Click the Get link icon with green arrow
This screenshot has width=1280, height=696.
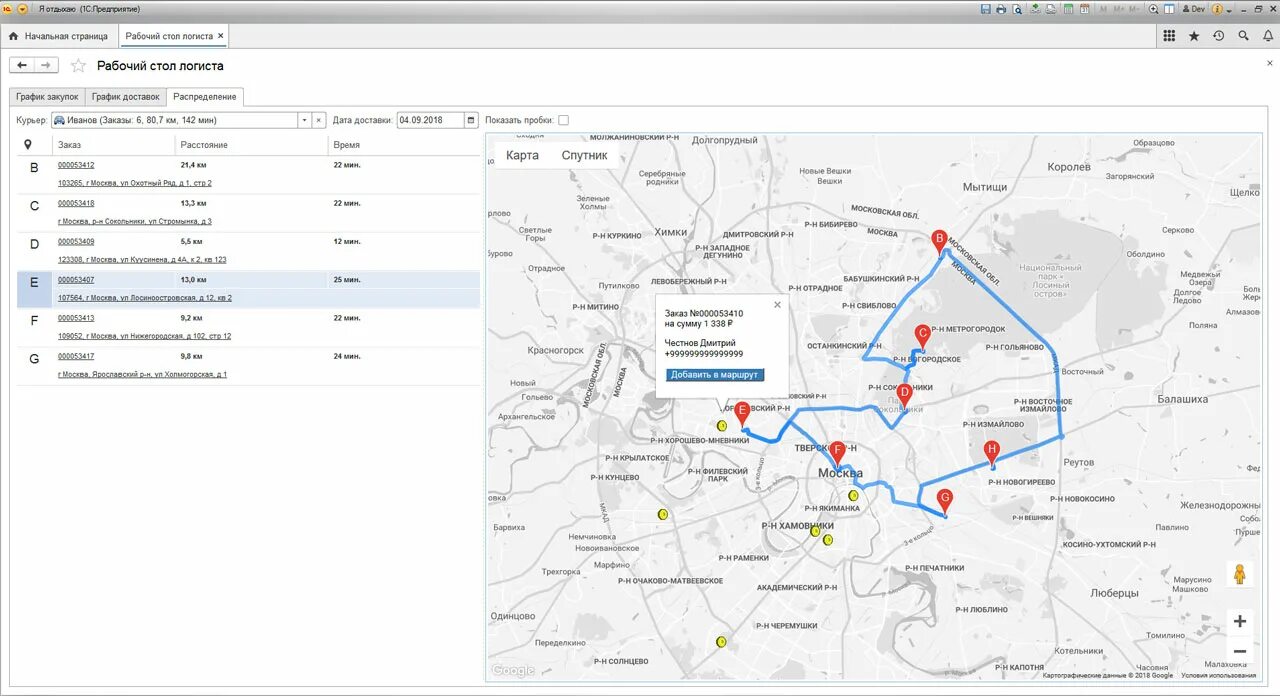tap(1035, 9)
